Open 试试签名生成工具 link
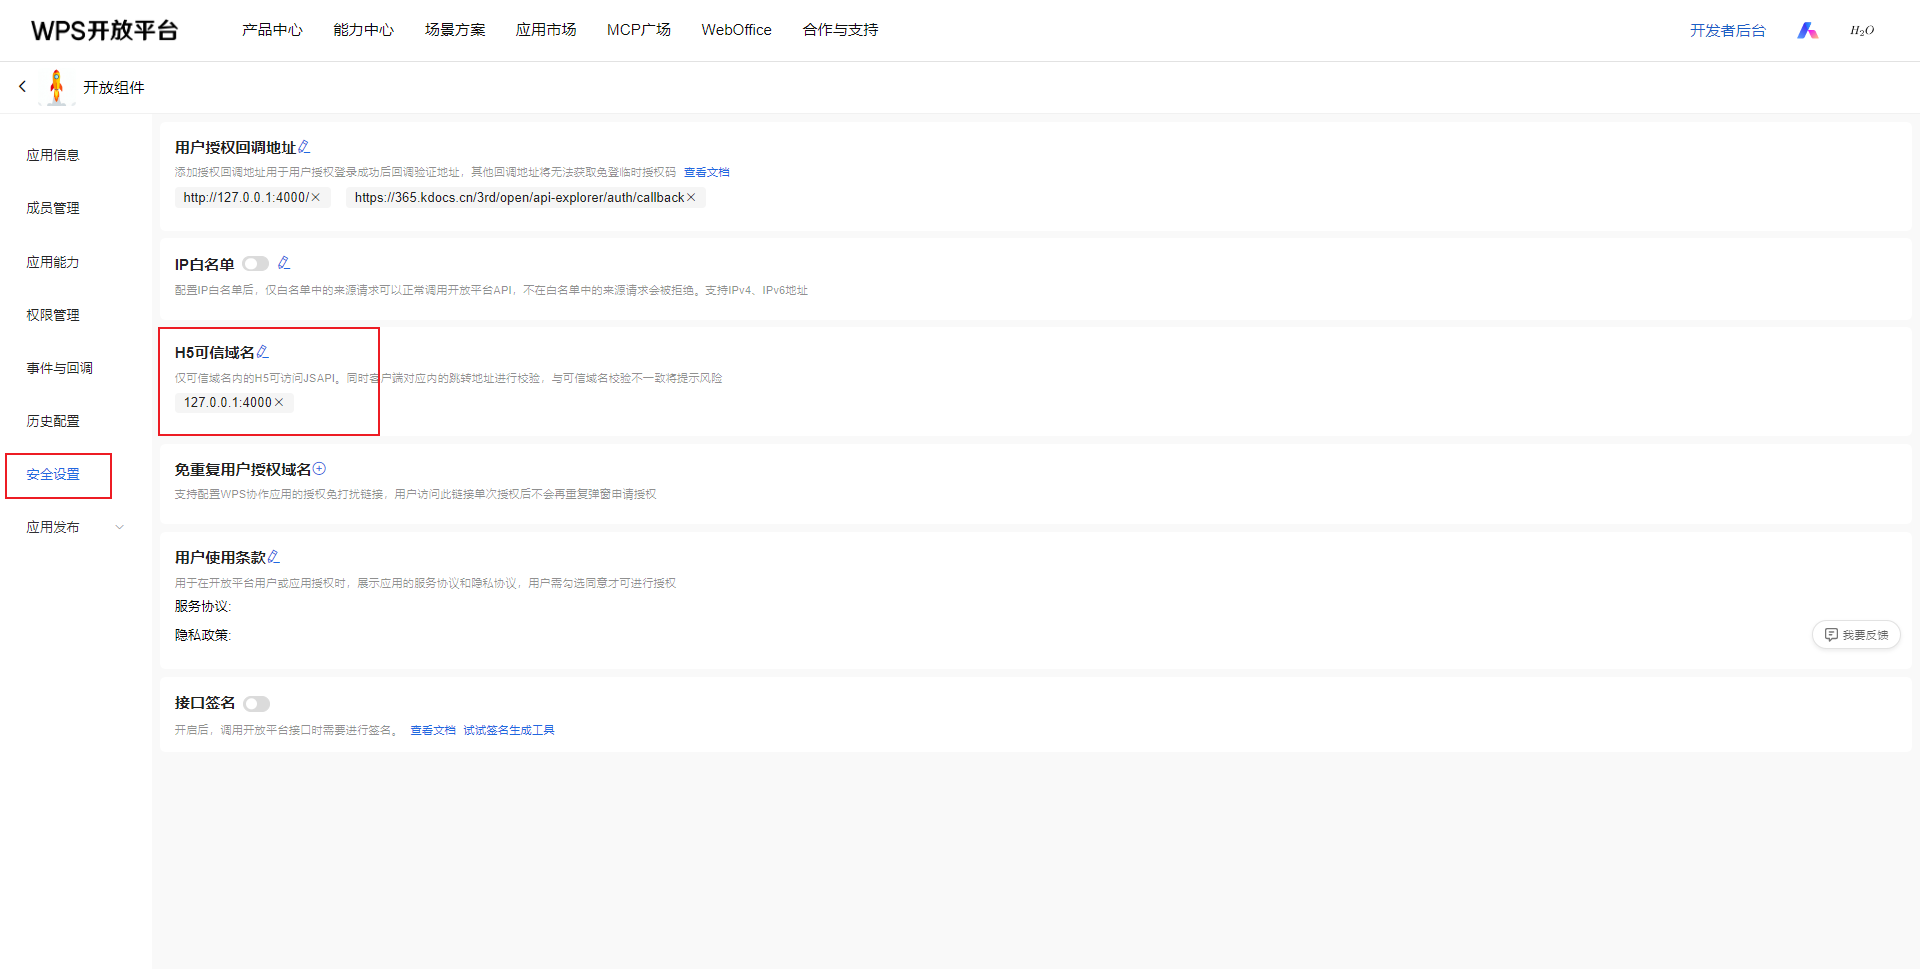 tap(508, 731)
